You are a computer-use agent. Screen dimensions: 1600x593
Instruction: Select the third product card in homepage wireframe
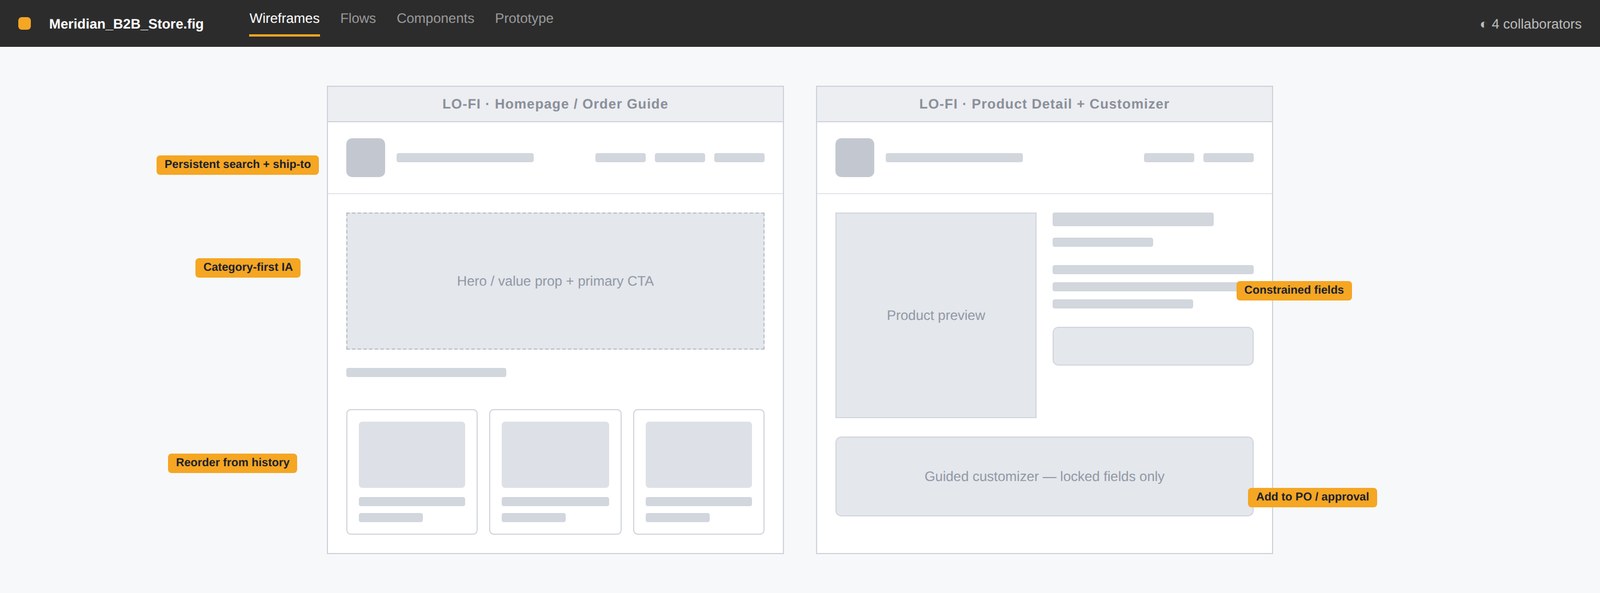699,472
